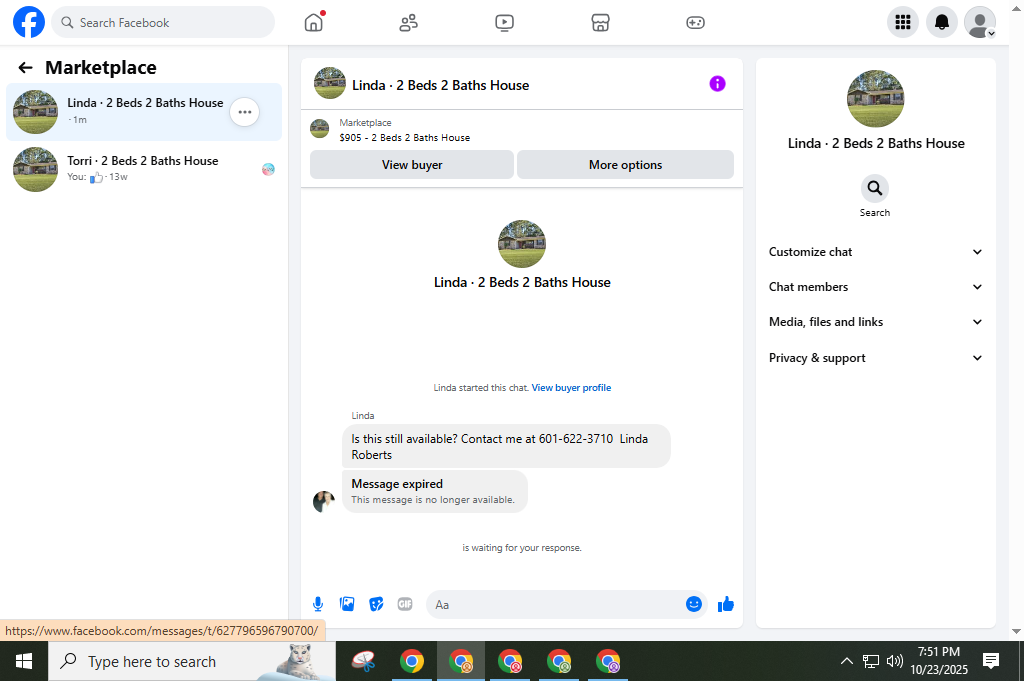This screenshot has height=681, width=1024.
Task: Open the Windows Start menu
Action: [x=24, y=661]
